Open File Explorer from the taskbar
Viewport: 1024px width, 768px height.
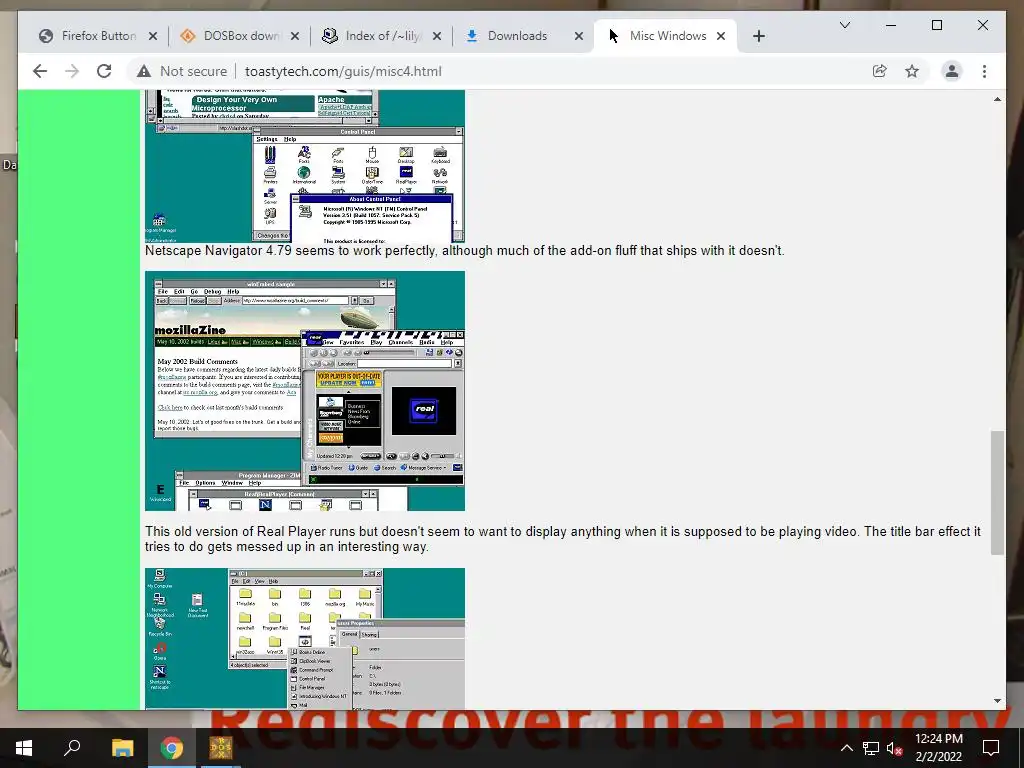[122, 748]
